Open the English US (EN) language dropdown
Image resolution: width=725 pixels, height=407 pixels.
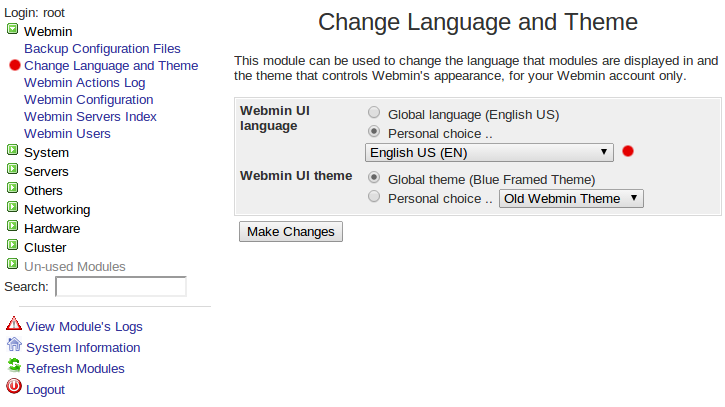click(x=489, y=153)
